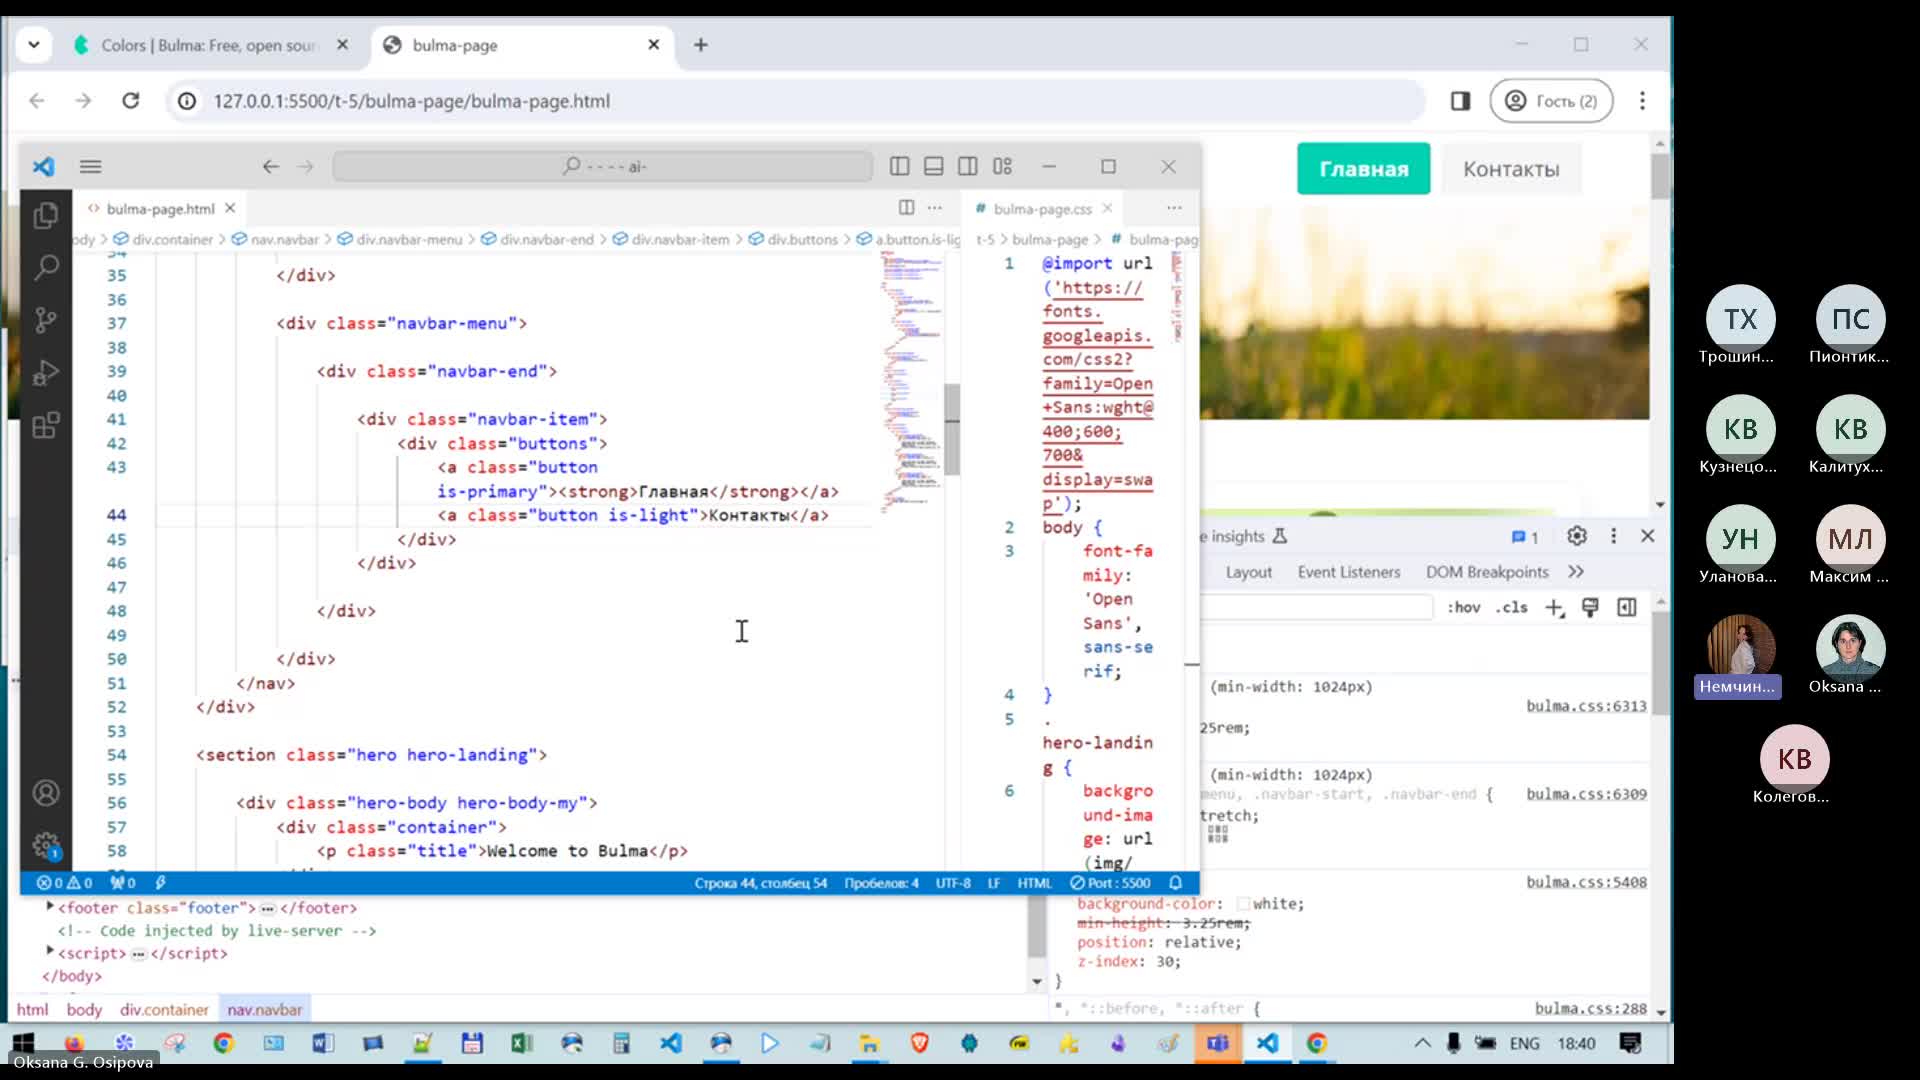
Task: Toggle the primary side bar layout icon
Action: tap(899, 167)
